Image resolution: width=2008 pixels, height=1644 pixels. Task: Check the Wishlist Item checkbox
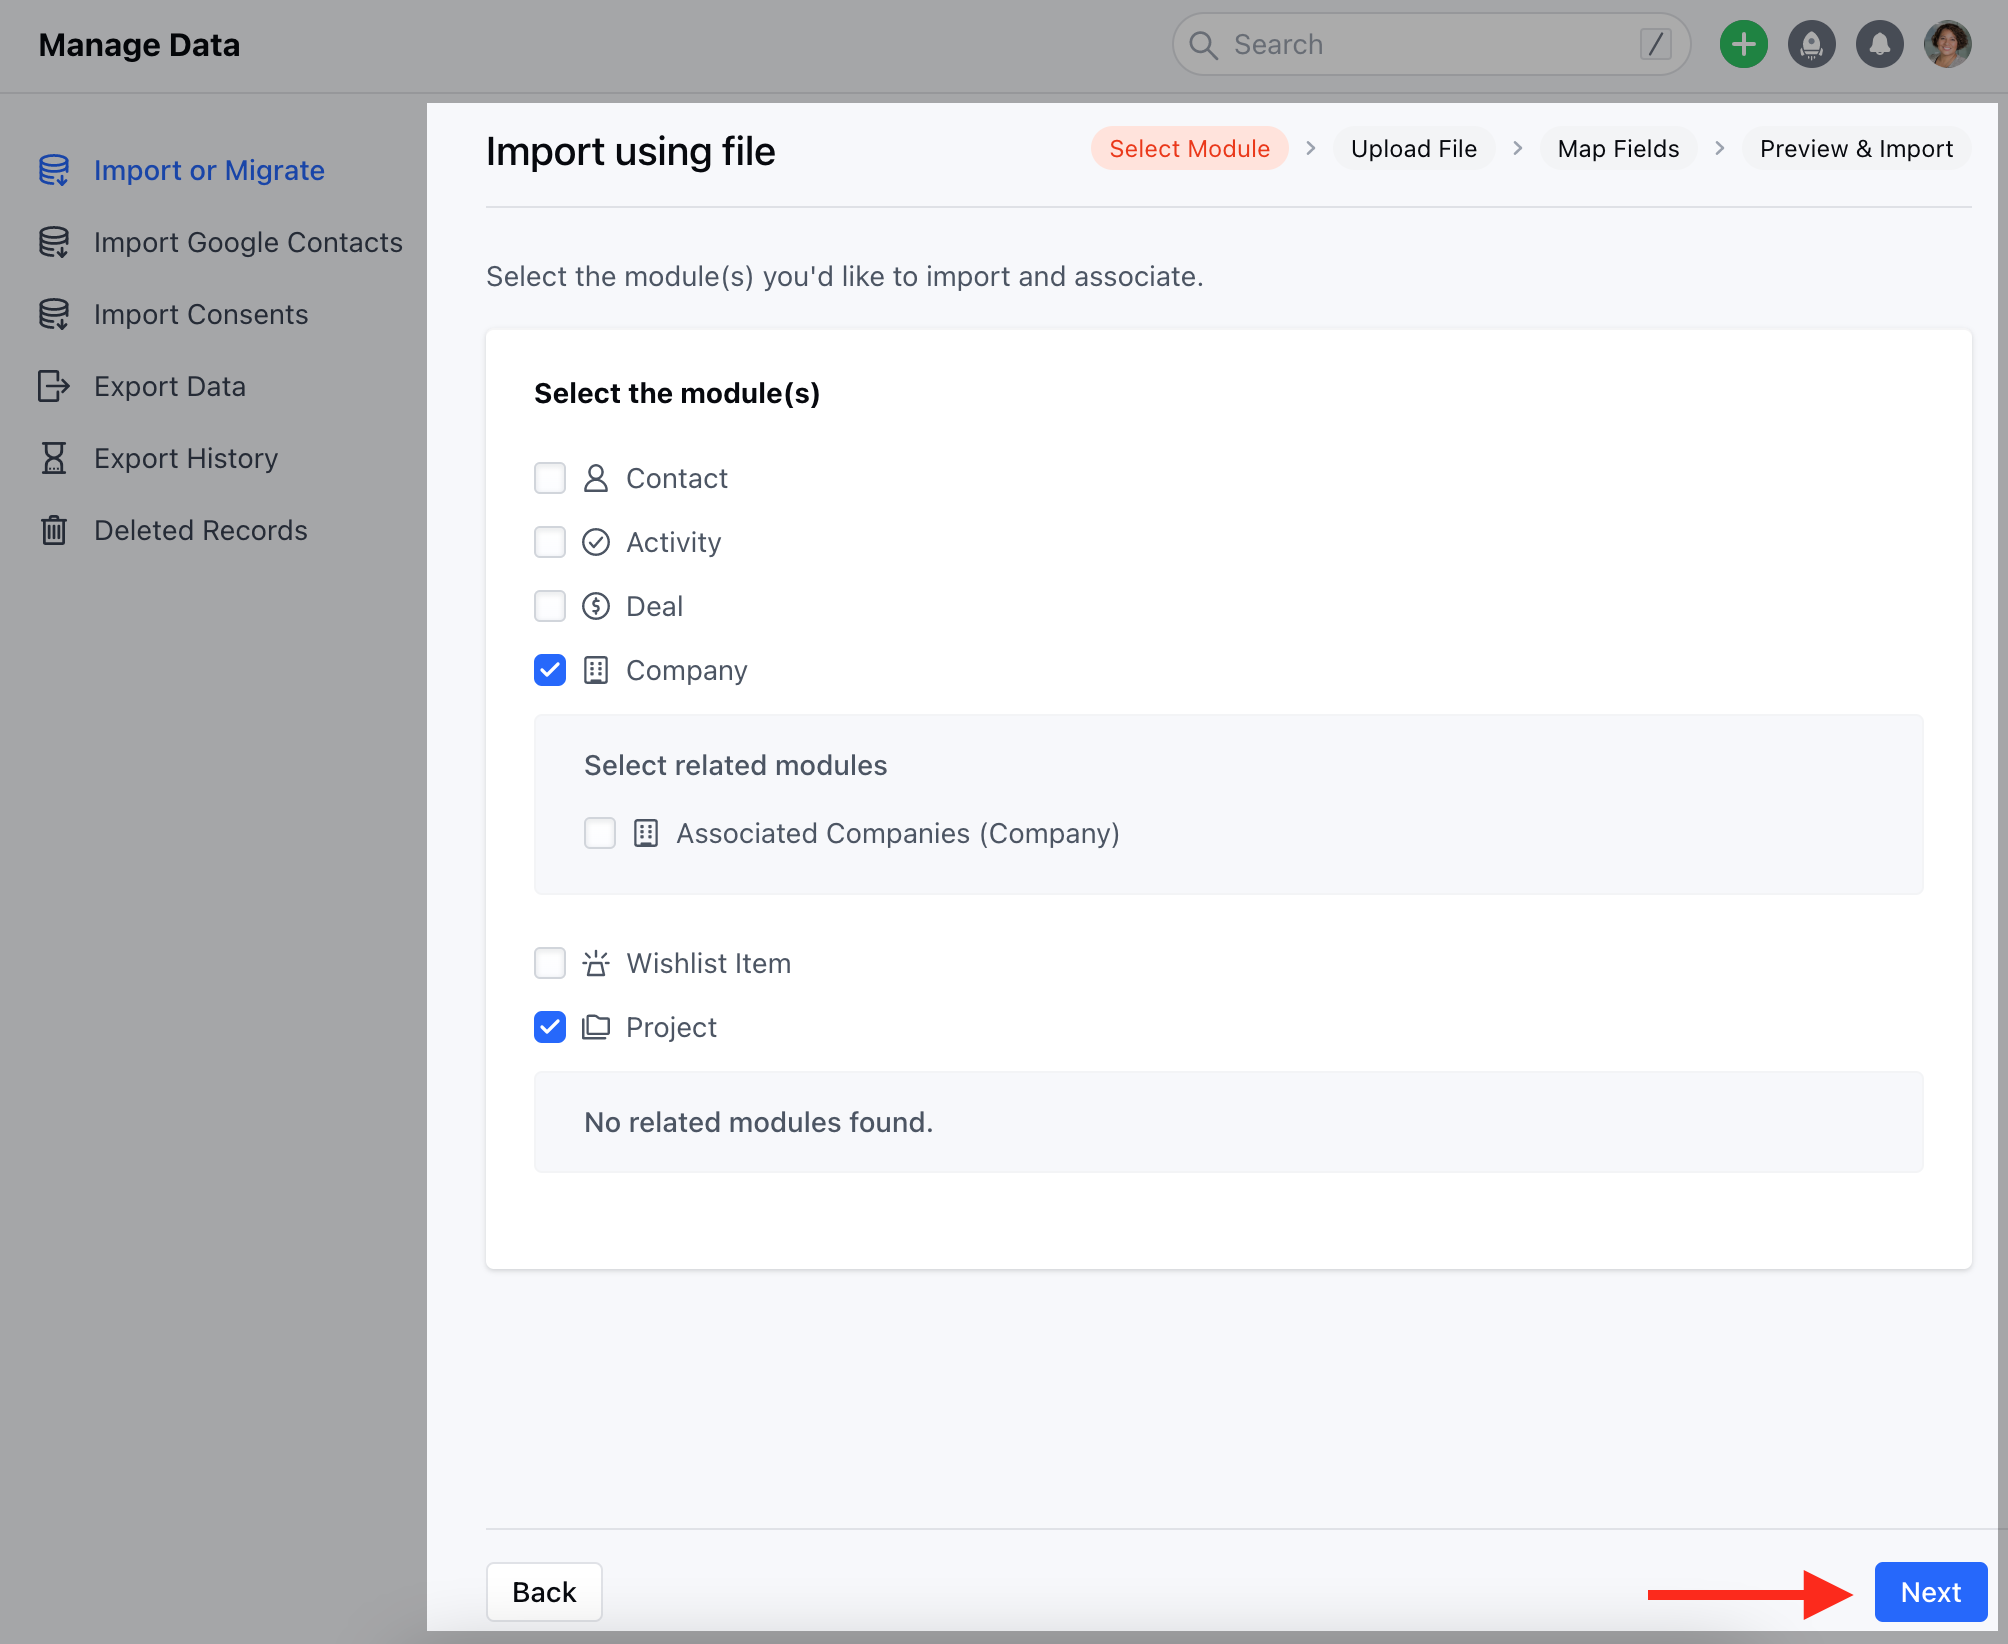550,963
